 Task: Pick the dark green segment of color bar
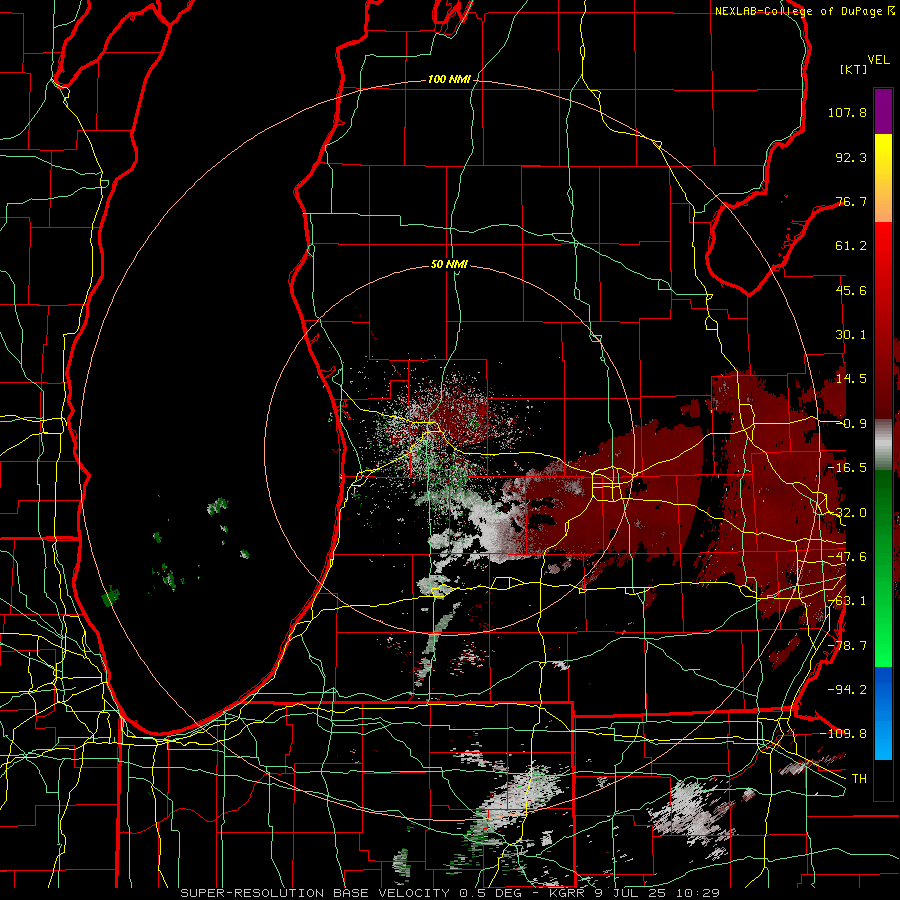click(883, 517)
